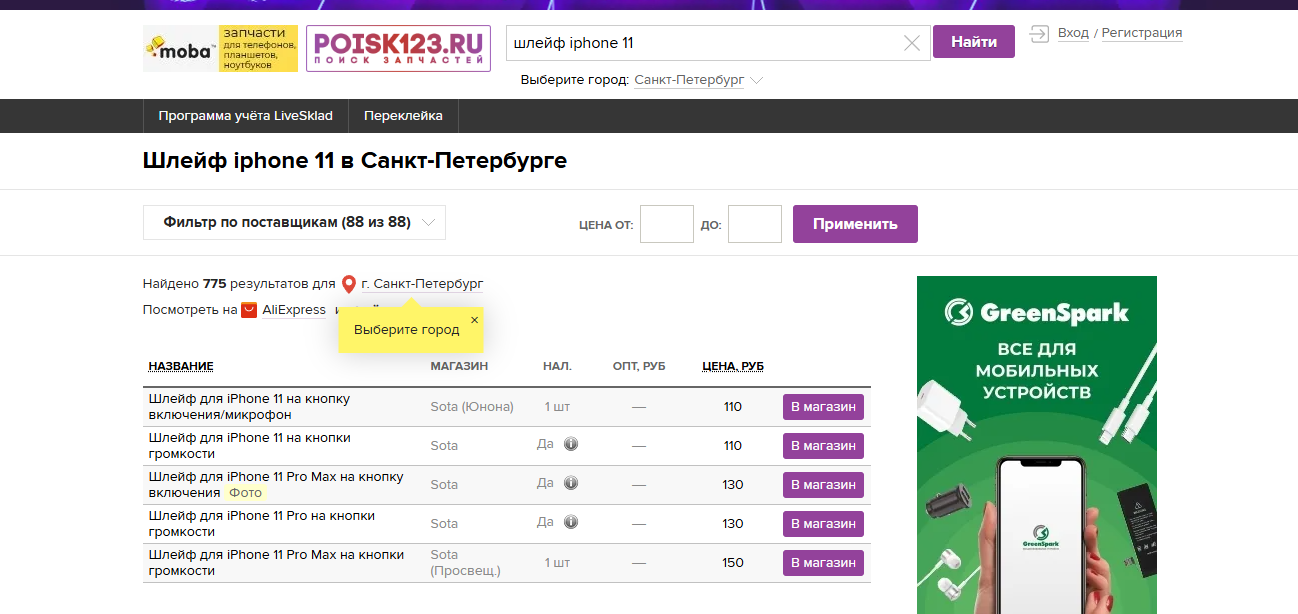Screen dimensions: 1298x614
Task: Click the red location pin icon
Action: click(349, 284)
